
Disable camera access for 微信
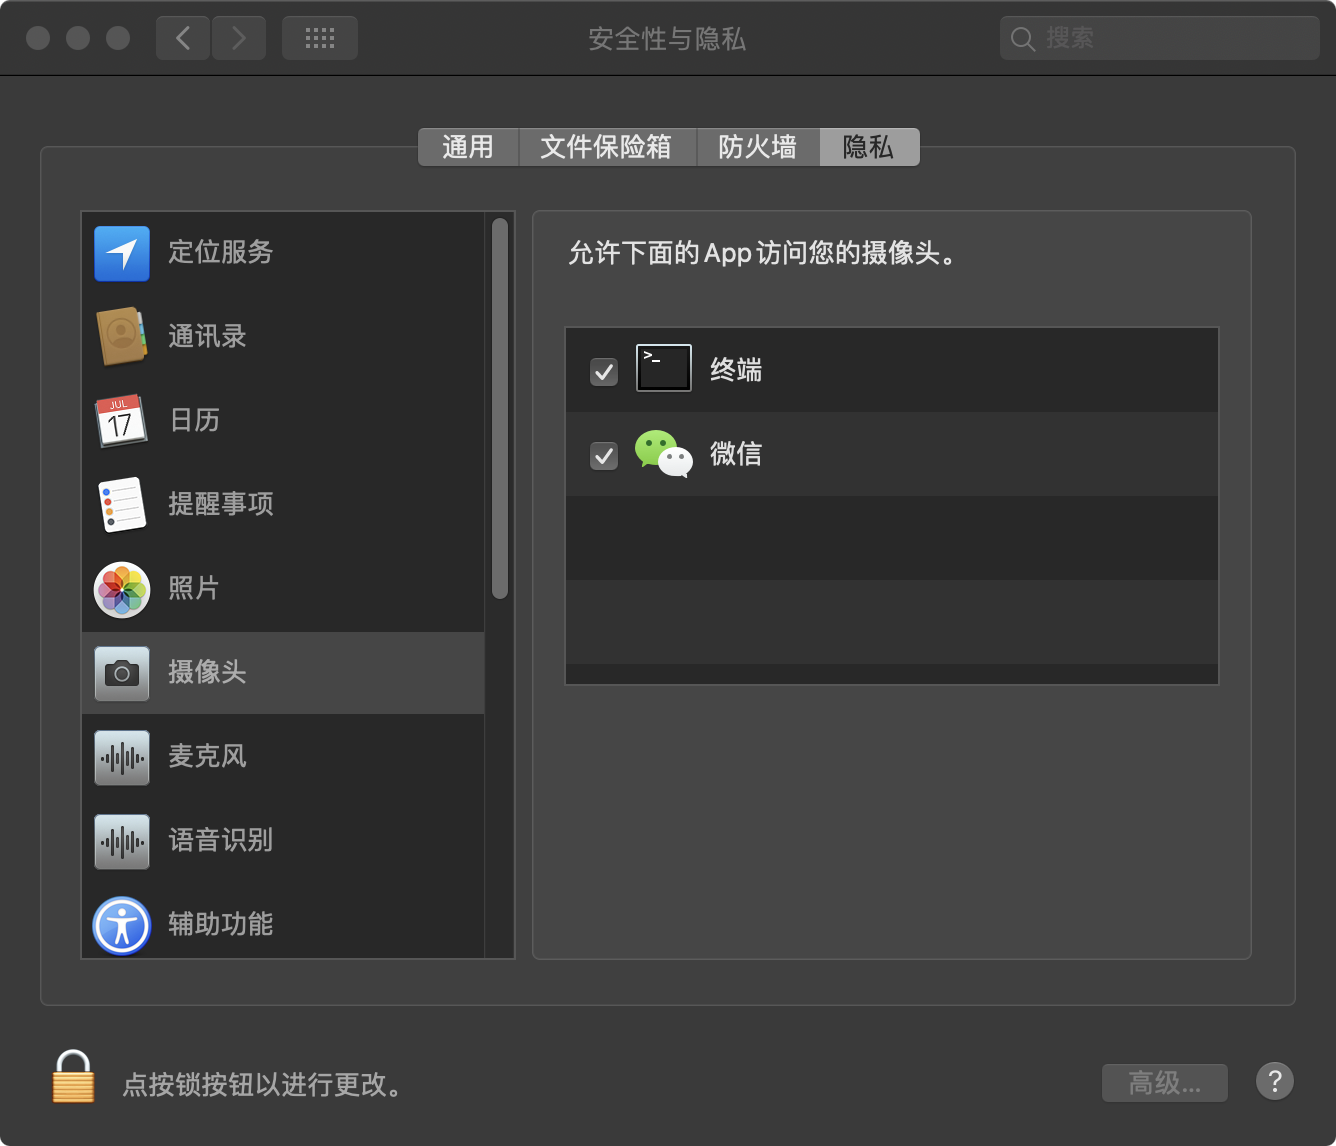[604, 455]
